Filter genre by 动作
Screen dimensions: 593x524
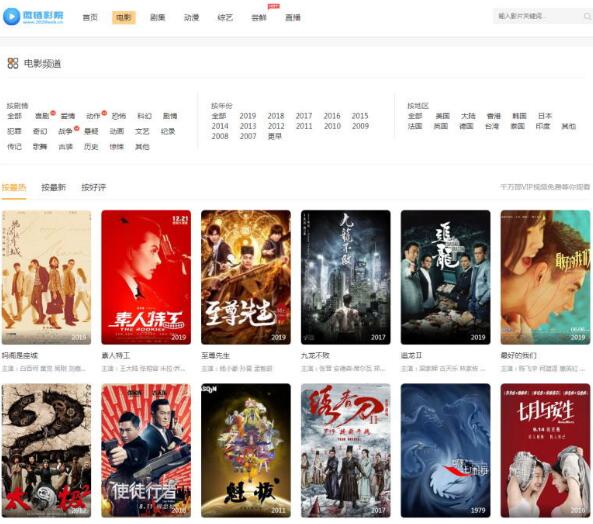point(93,116)
